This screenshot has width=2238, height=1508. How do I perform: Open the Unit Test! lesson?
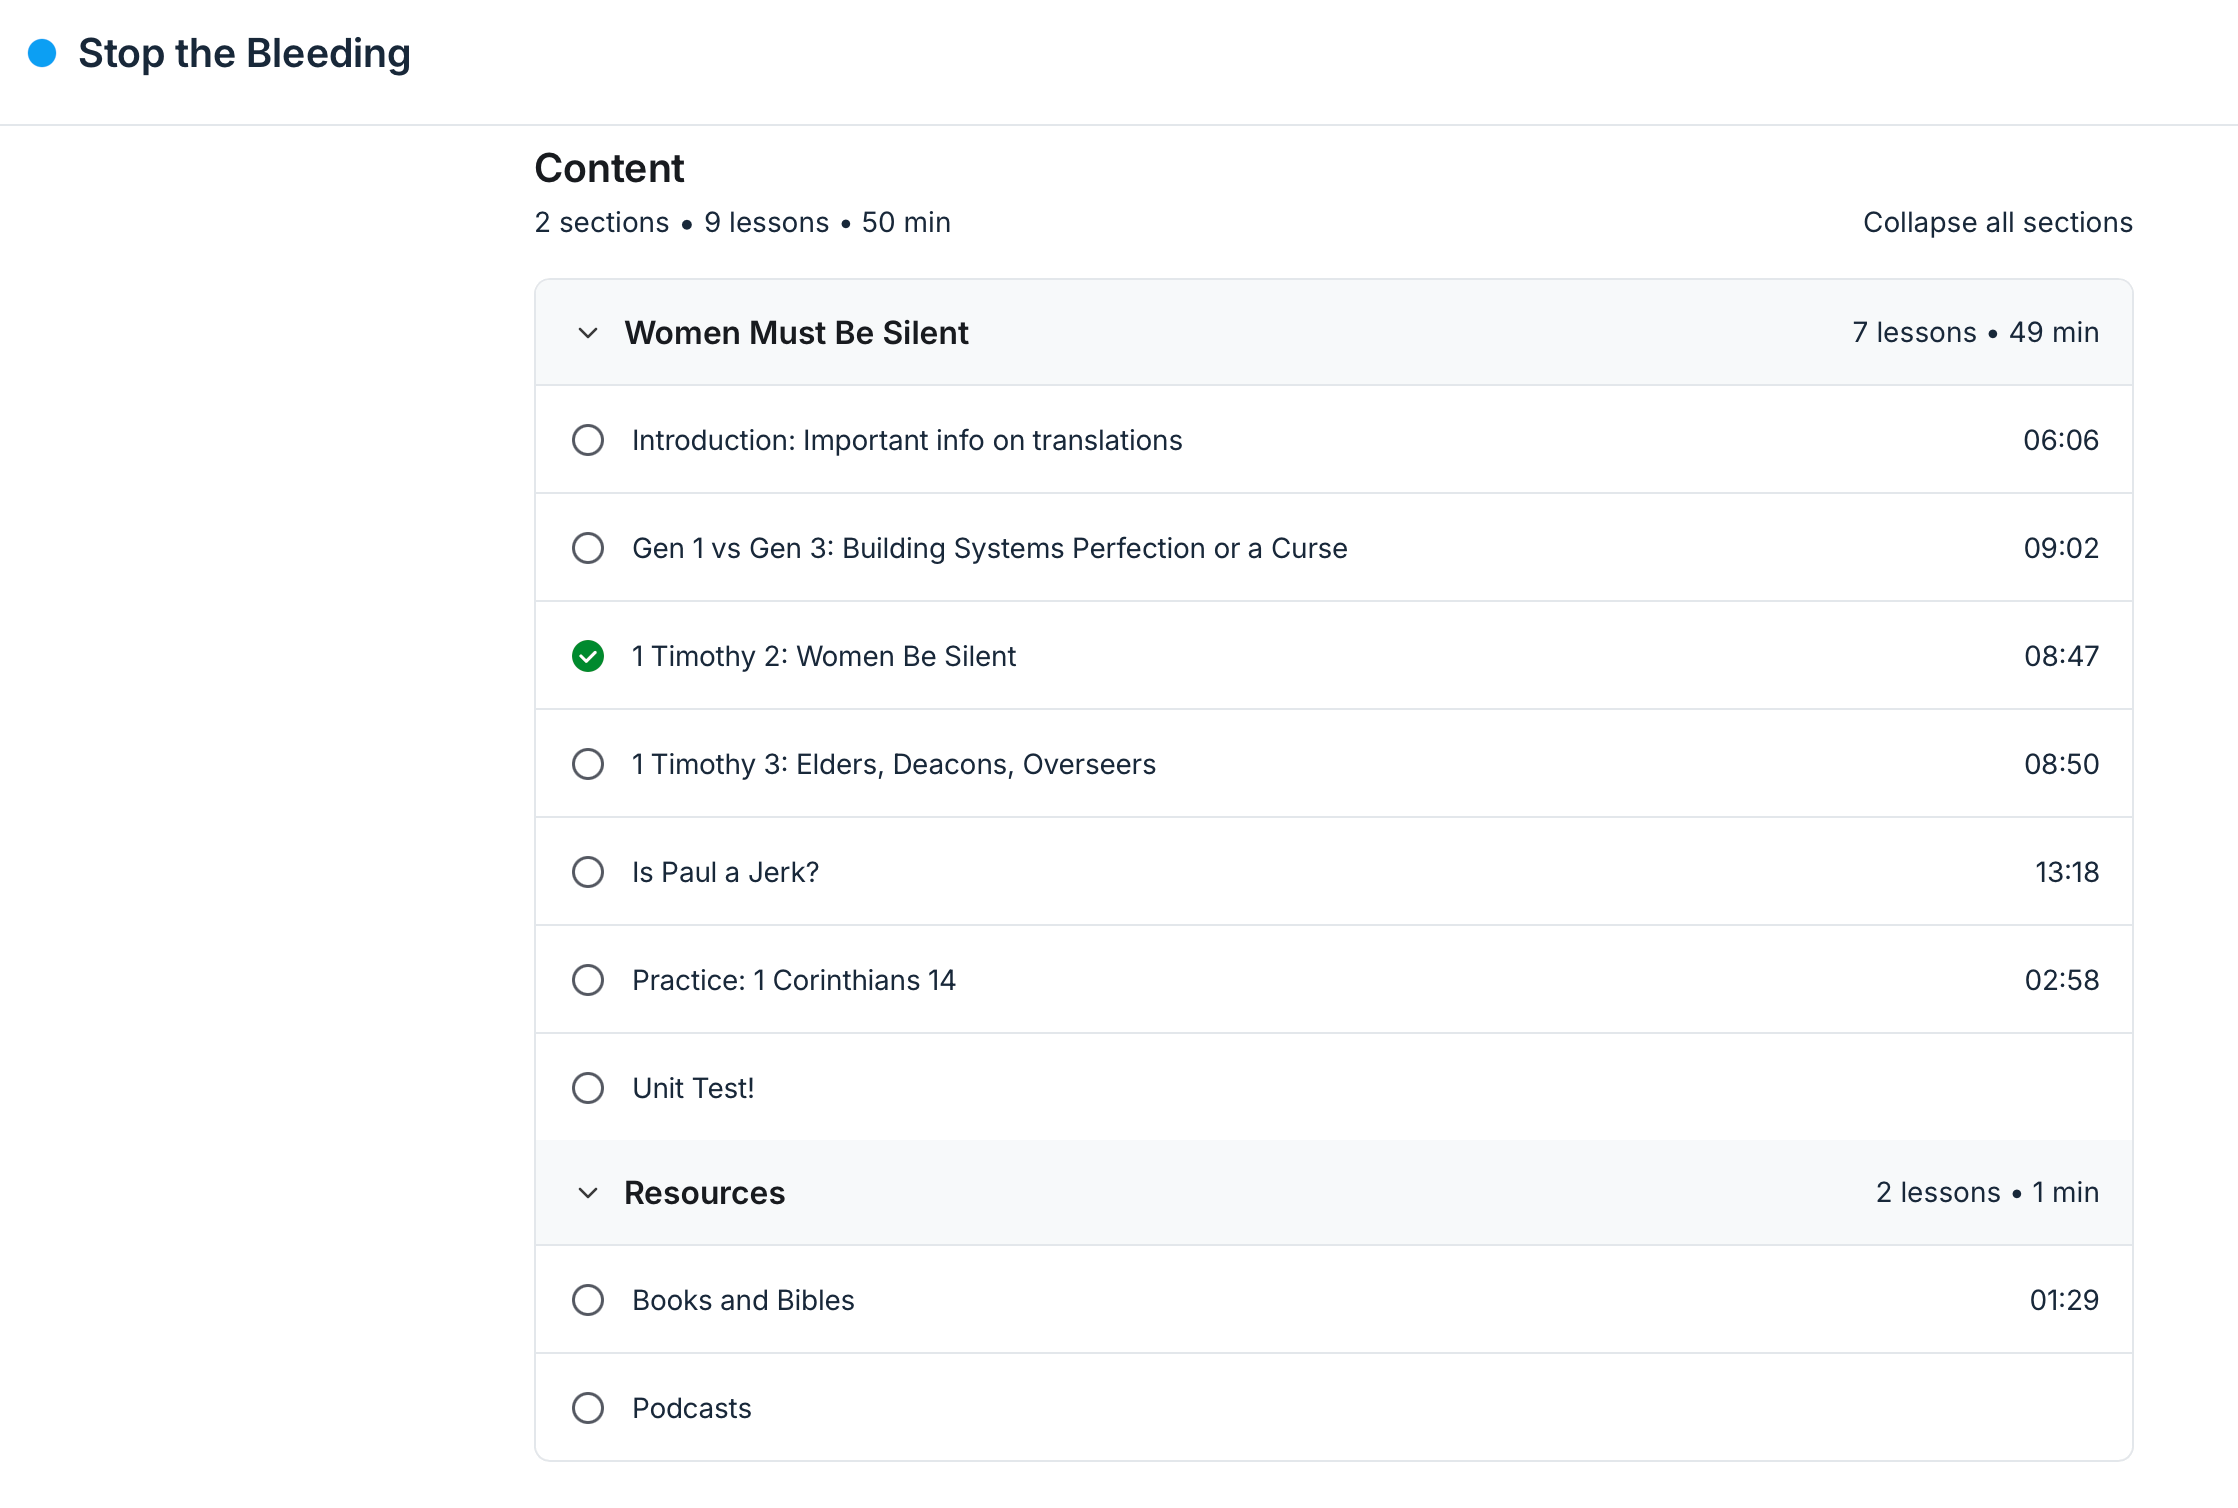pyautogui.click(x=693, y=1088)
